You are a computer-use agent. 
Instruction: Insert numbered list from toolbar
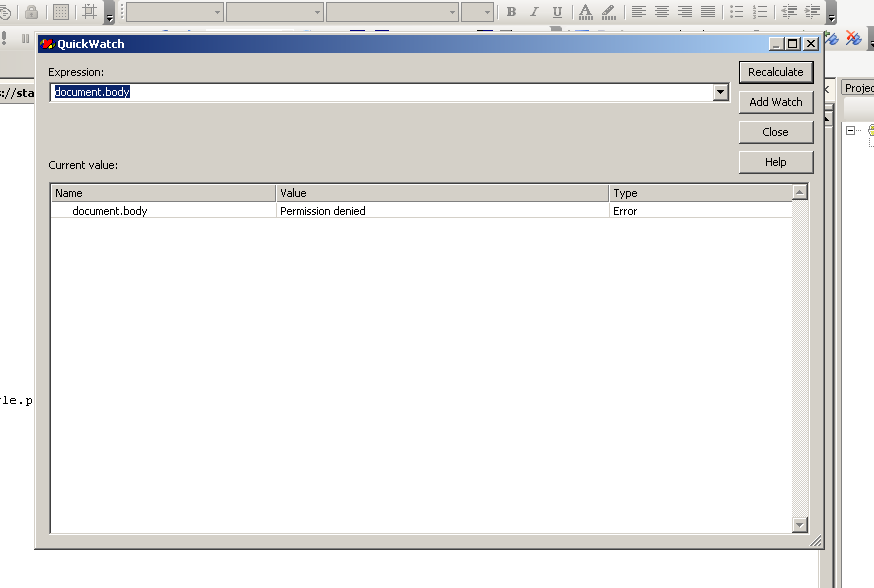pyautogui.click(x=760, y=12)
